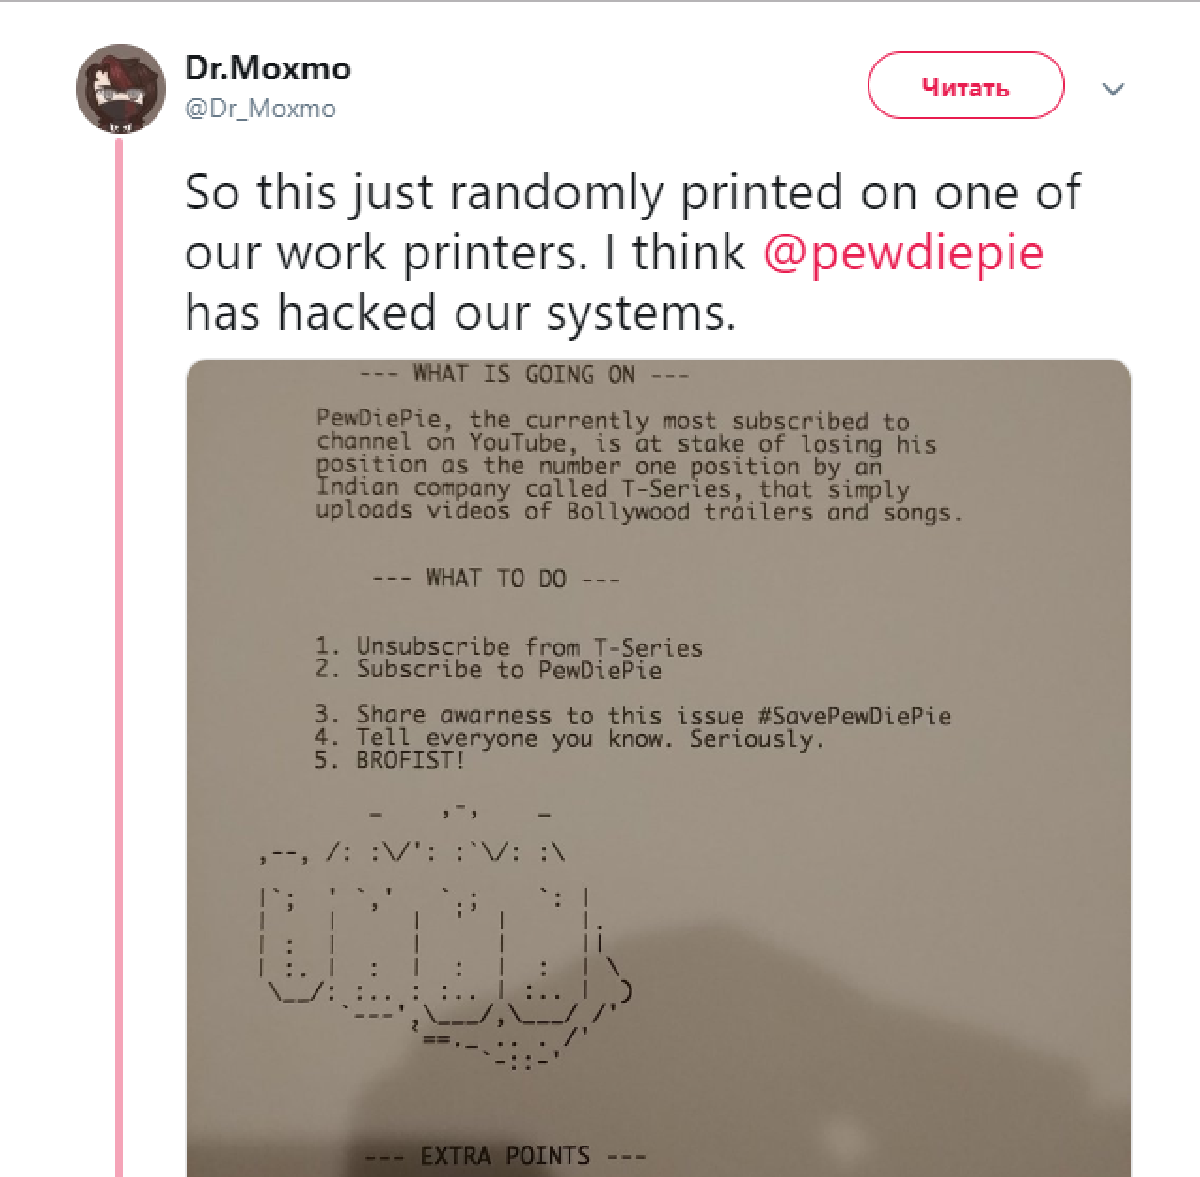Click the Dr.Moxmo display name

pos(268,68)
